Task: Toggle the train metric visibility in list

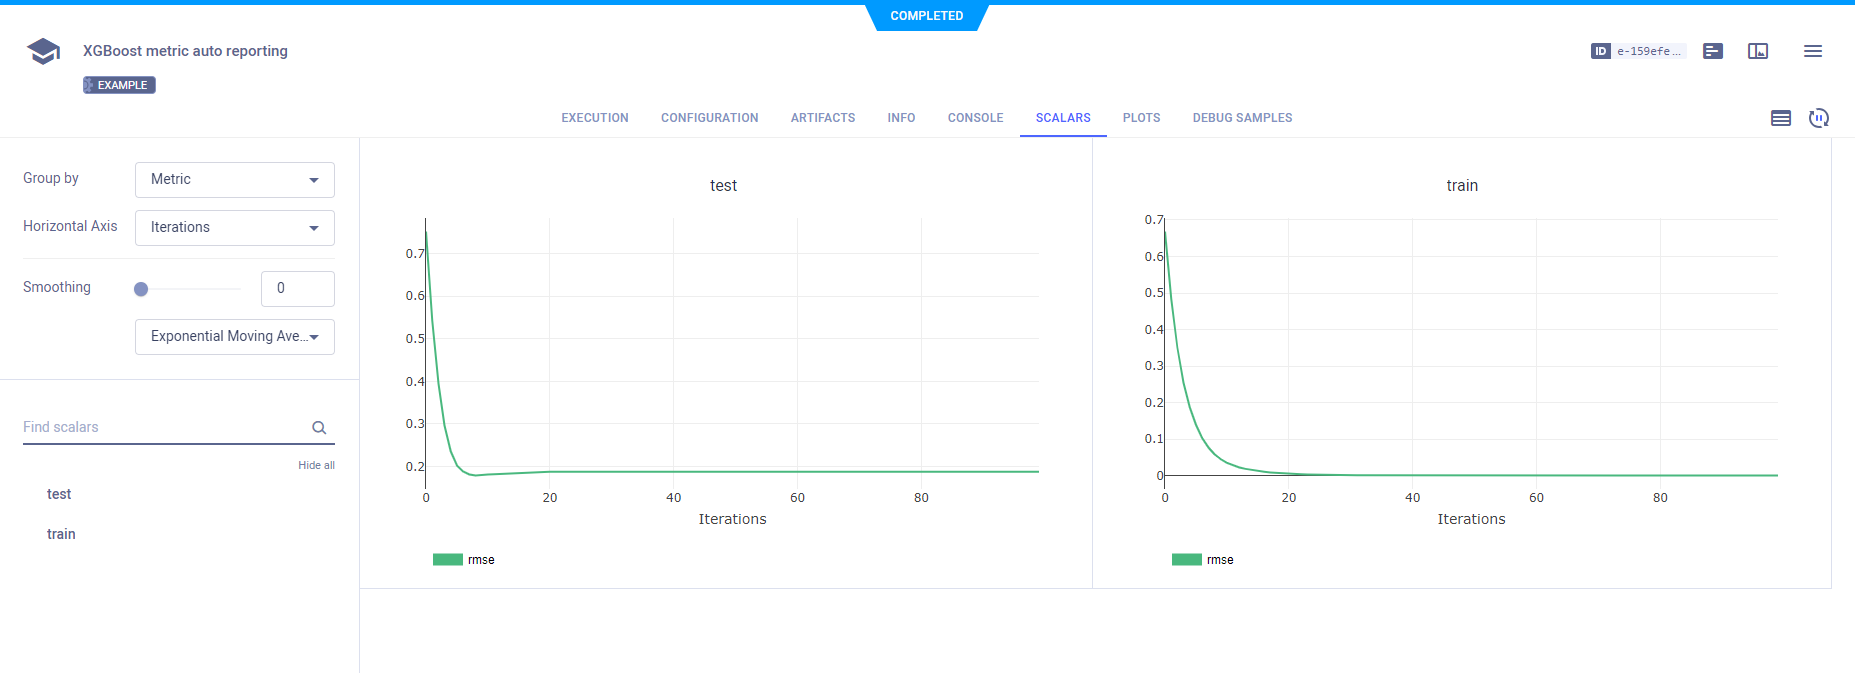Action: pos(61,534)
